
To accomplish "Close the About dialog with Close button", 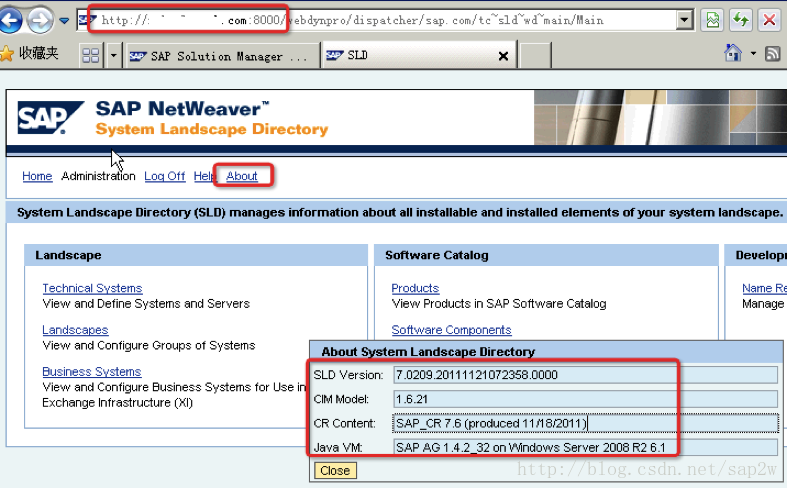I will (x=335, y=471).
